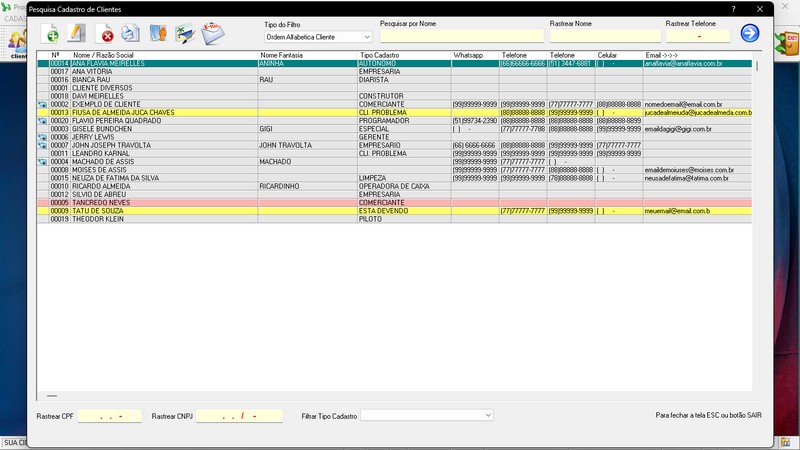Click the Nº column header
The image size is (800, 450).
[x=56, y=55]
